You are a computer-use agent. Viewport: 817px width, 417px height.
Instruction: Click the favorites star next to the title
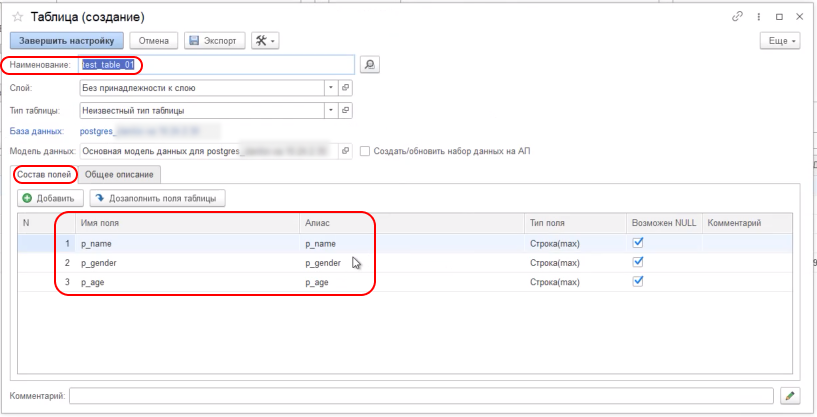pos(18,18)
